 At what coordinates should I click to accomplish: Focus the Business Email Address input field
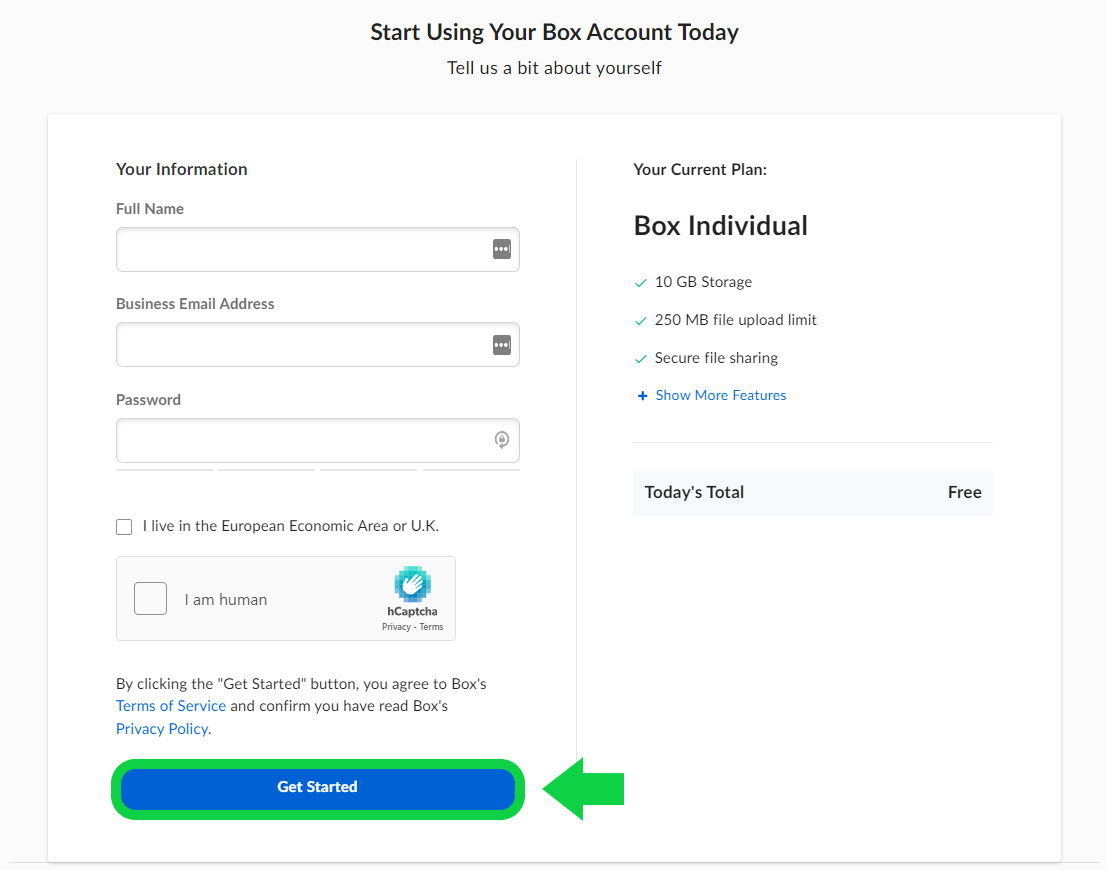tap(318, 345)
